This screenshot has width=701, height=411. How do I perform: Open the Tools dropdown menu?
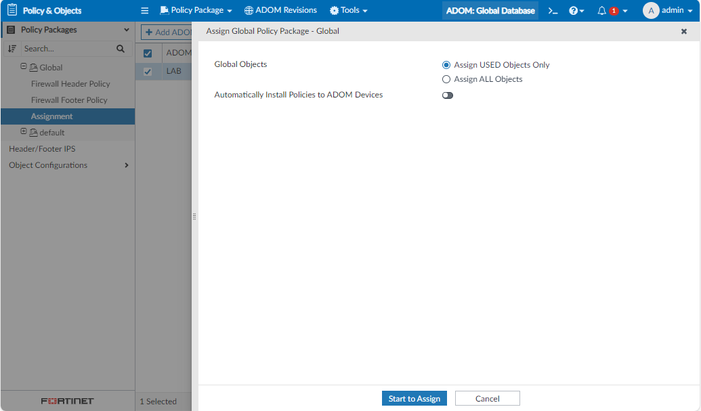point(348,10)
